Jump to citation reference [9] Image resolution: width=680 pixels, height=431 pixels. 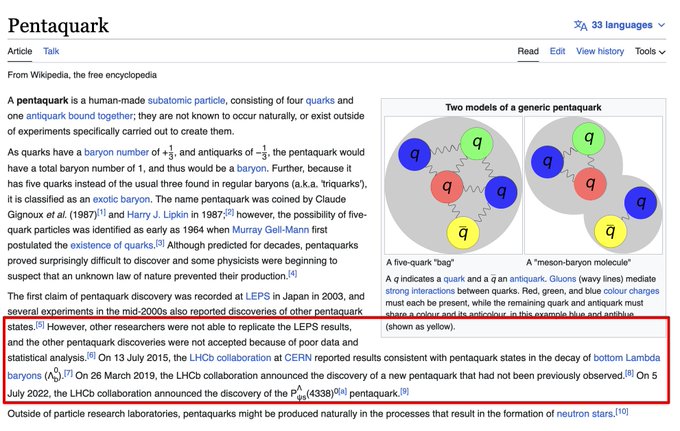point(404,391)
